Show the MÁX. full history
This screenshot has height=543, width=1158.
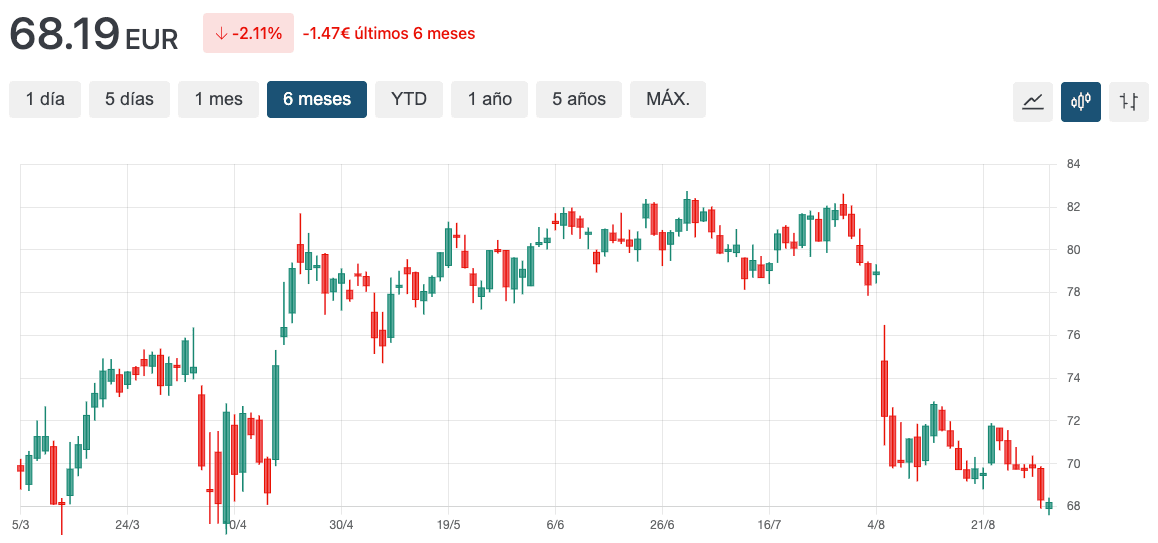[x=667, y=99]
